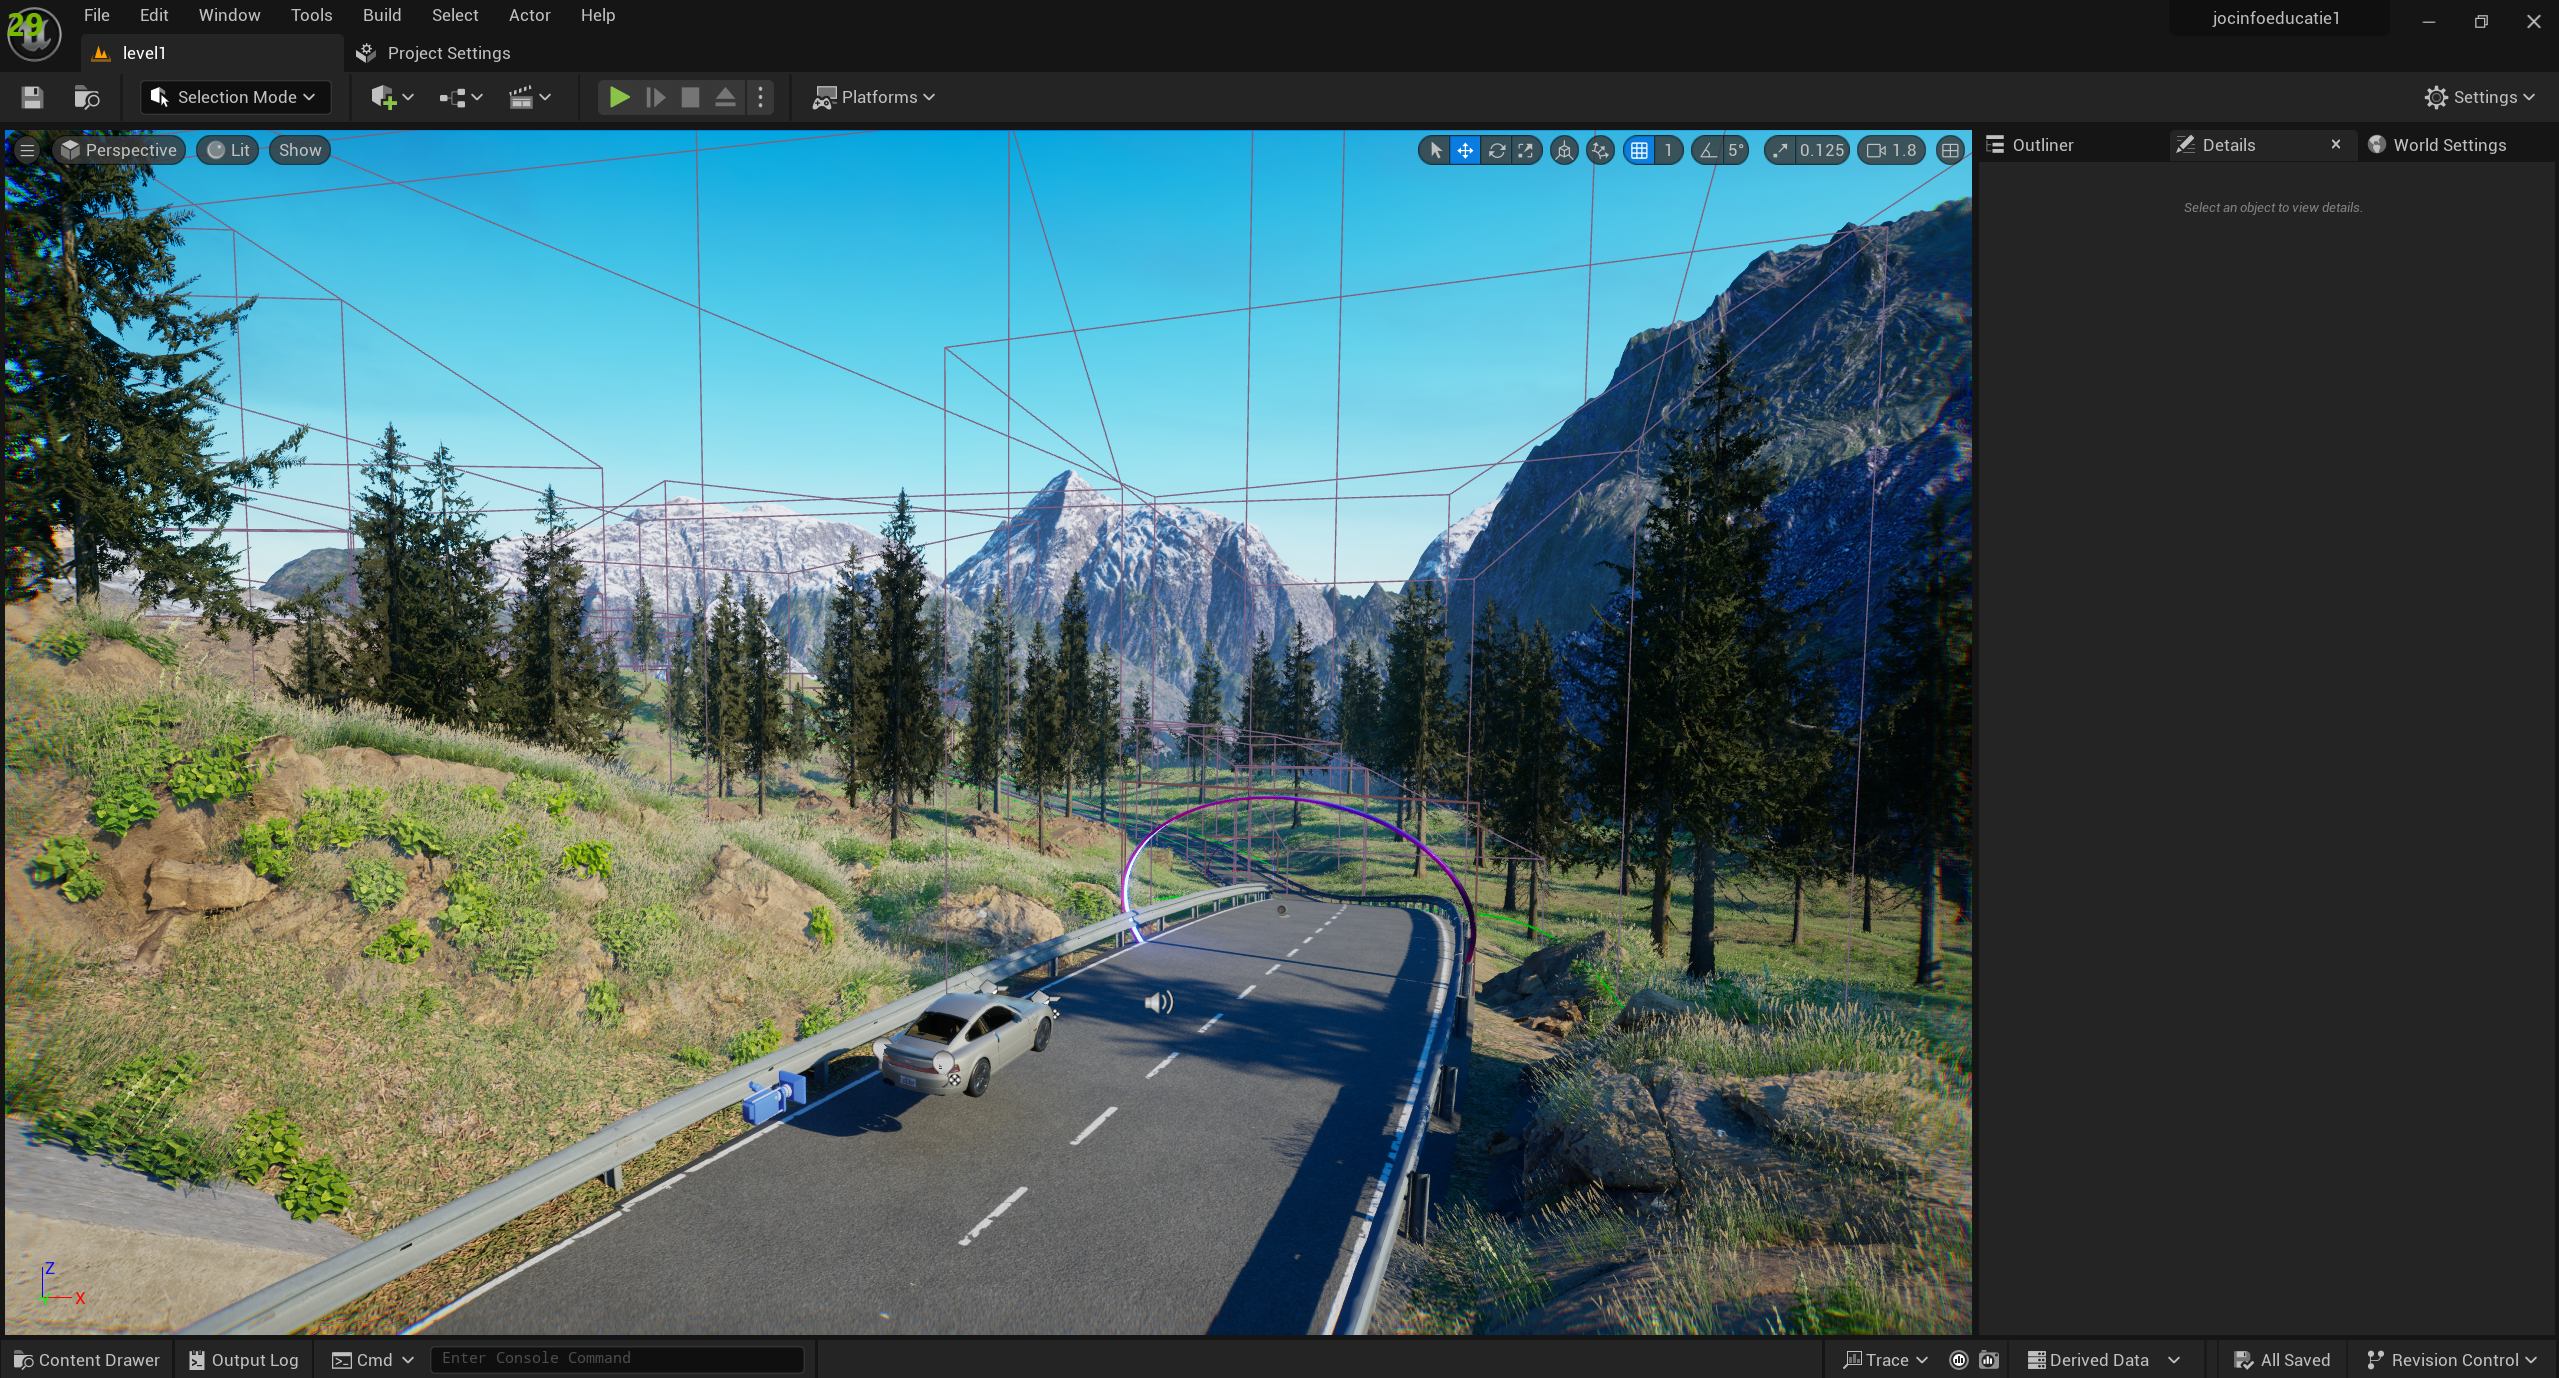The width and height of the screenshot is (2559, 1378).
Task: Click the coordinate system cube icon
Action: pos(1564,150)
